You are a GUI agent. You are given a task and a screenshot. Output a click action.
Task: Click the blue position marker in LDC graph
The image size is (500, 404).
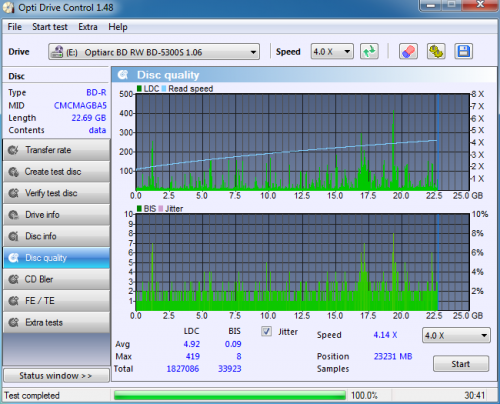click(438, 142)
